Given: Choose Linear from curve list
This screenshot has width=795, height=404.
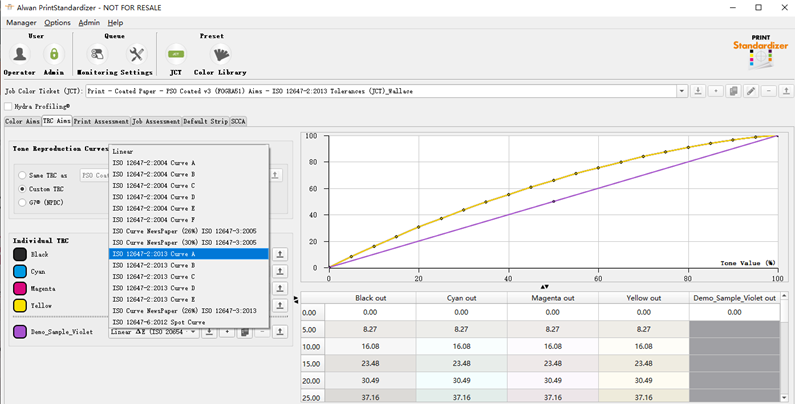Looking at the screenshot, I should 189,152.
